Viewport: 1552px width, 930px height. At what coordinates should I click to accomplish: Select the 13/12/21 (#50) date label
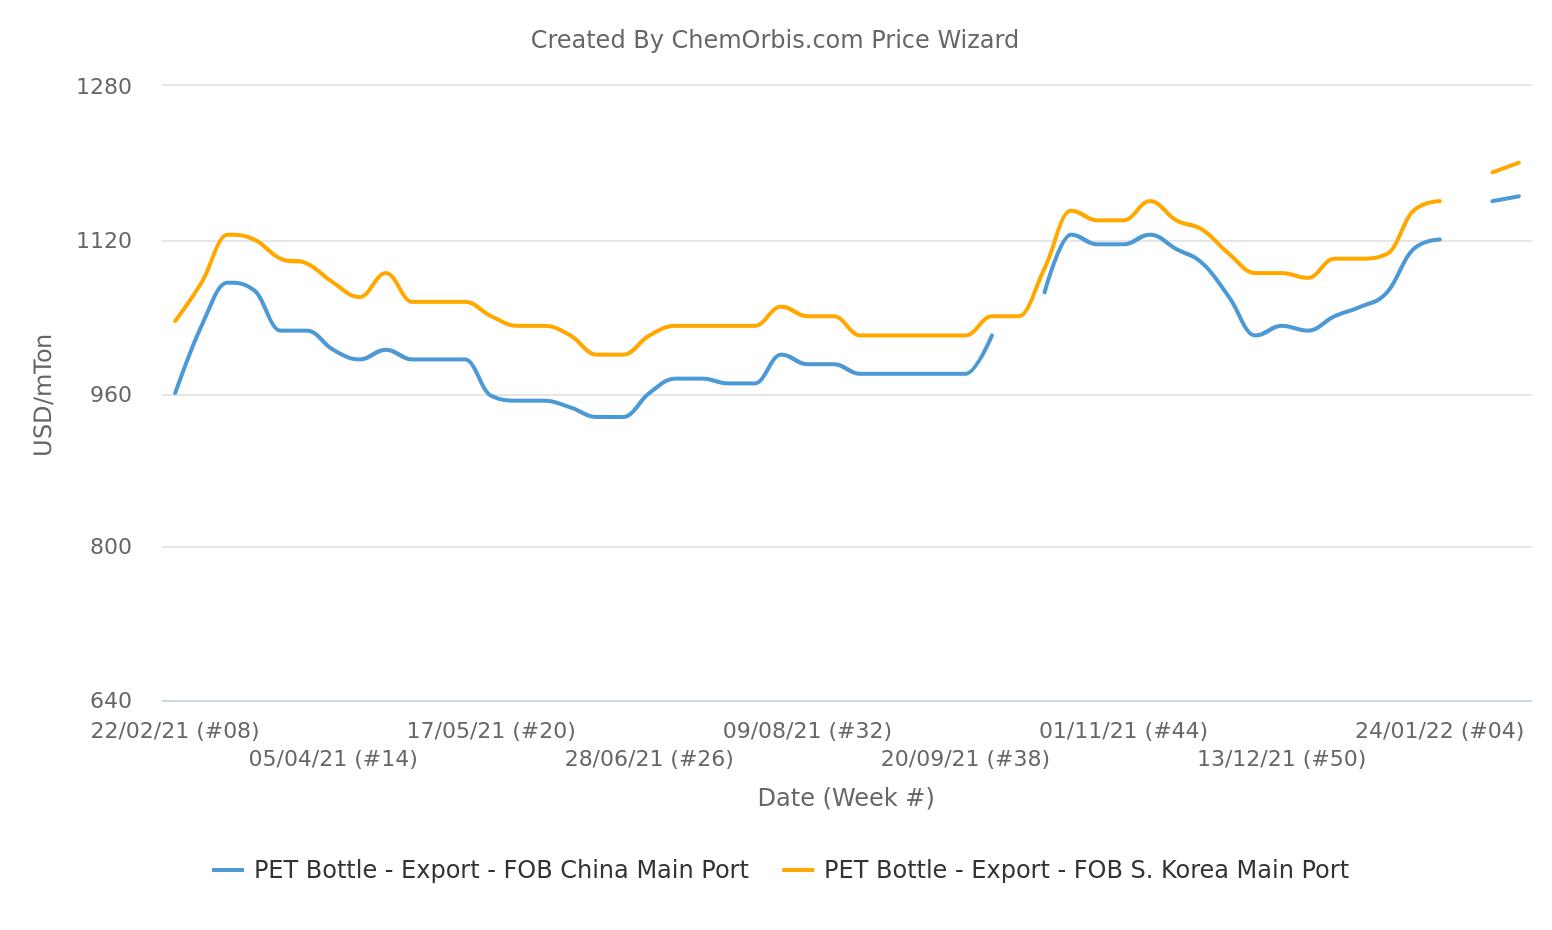point(1281,759)
